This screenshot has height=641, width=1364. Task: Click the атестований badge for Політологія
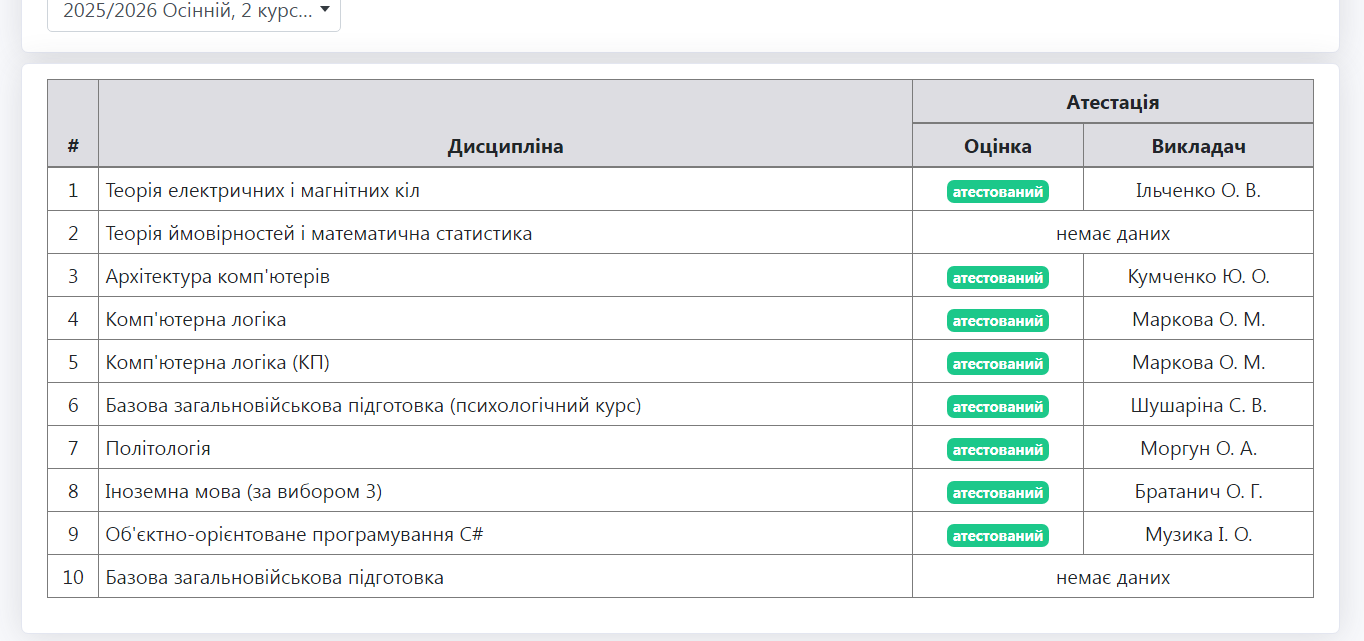coord(997,449)
